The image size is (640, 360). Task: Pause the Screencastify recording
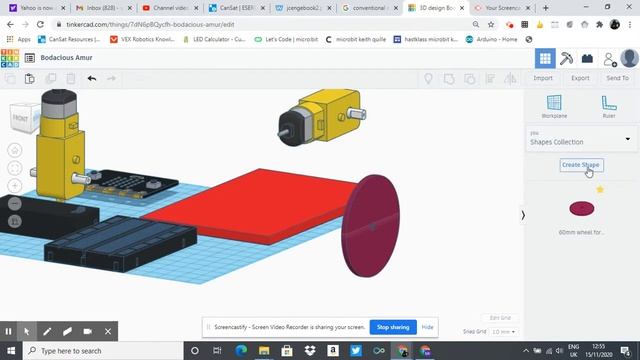[8, 331]
